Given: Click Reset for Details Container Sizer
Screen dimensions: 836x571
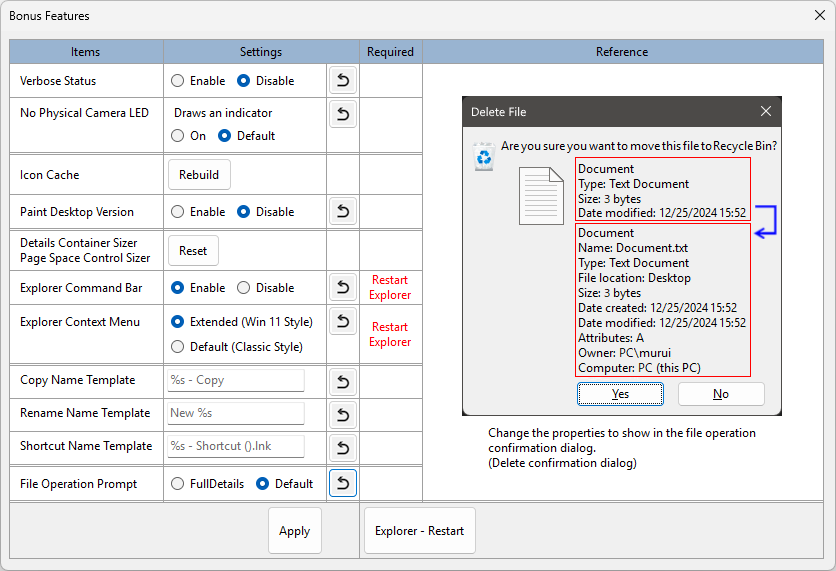Looking at the screenshot, I should pos(193,251).
